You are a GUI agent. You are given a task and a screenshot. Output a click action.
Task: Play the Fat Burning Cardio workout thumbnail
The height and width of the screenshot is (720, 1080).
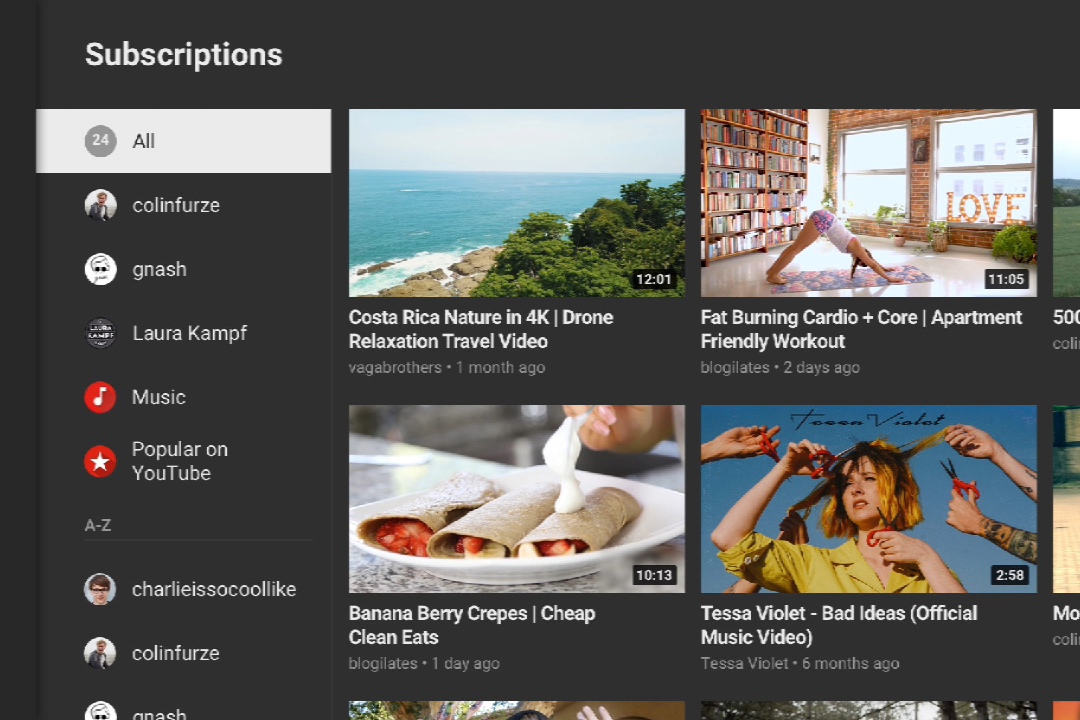pyautogui.click(x=868, y=203)
